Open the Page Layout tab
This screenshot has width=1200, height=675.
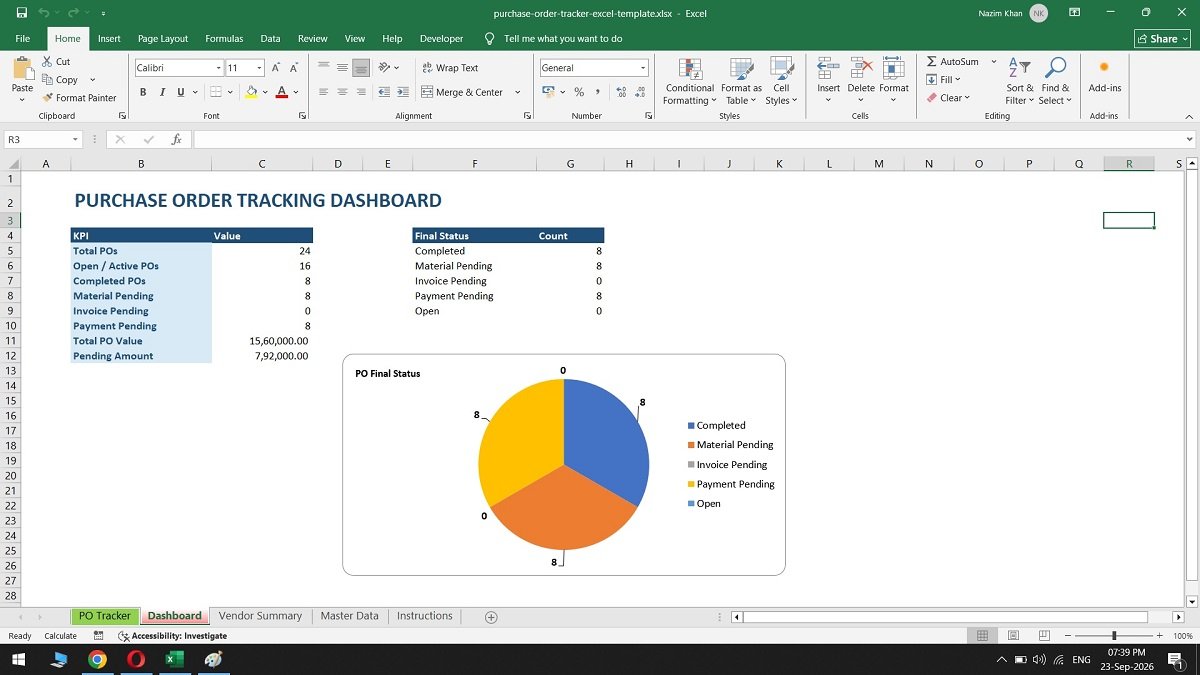click(163, 39)
